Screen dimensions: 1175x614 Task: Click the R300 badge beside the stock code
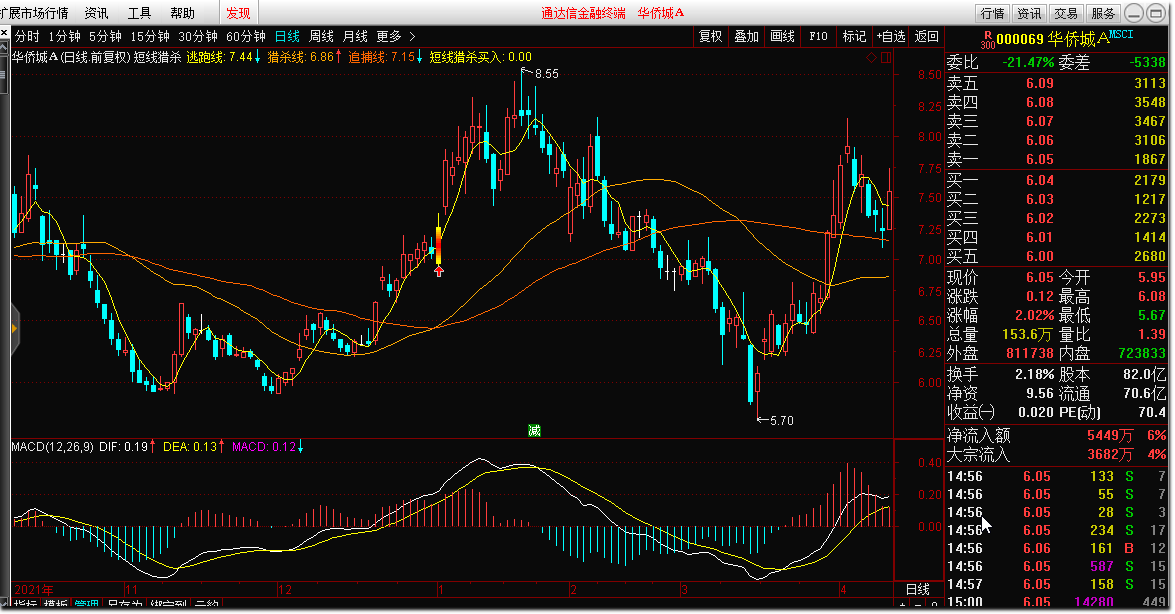click(987, 40)
